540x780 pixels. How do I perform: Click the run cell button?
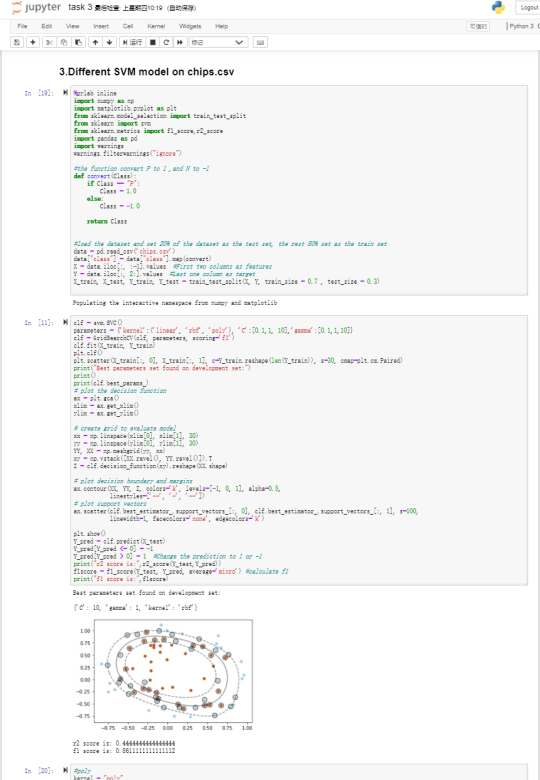pos(132,42)
